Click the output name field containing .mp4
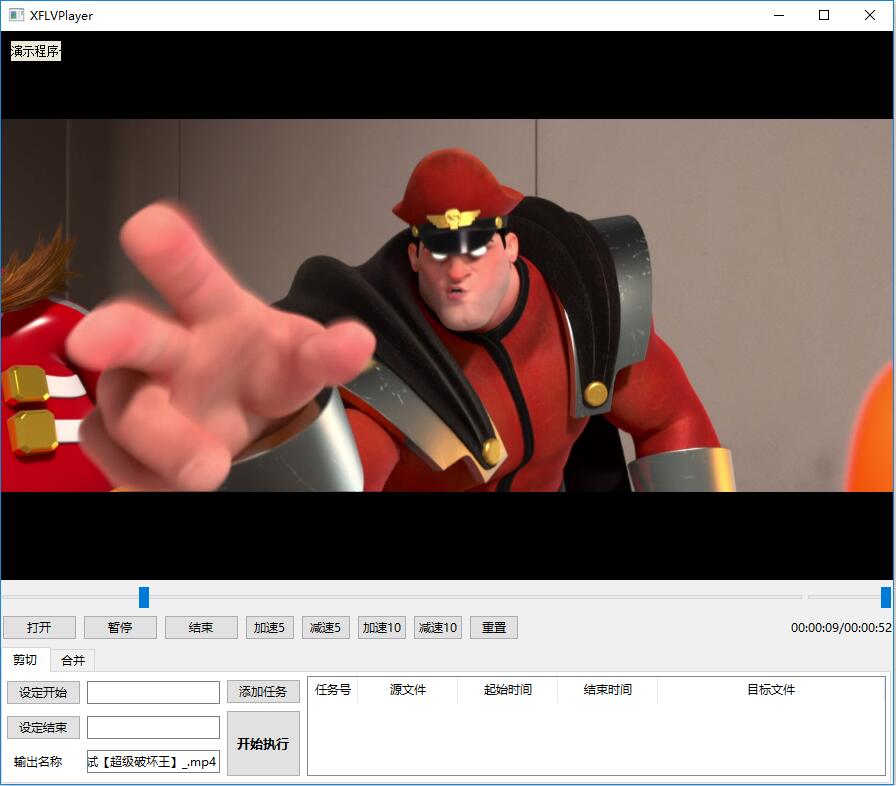 coord(153,762)
